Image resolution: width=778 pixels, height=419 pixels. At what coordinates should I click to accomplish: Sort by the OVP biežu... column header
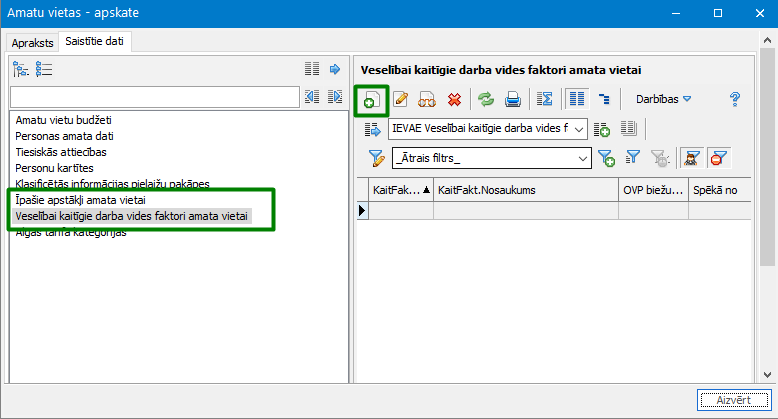pos(653,190)
